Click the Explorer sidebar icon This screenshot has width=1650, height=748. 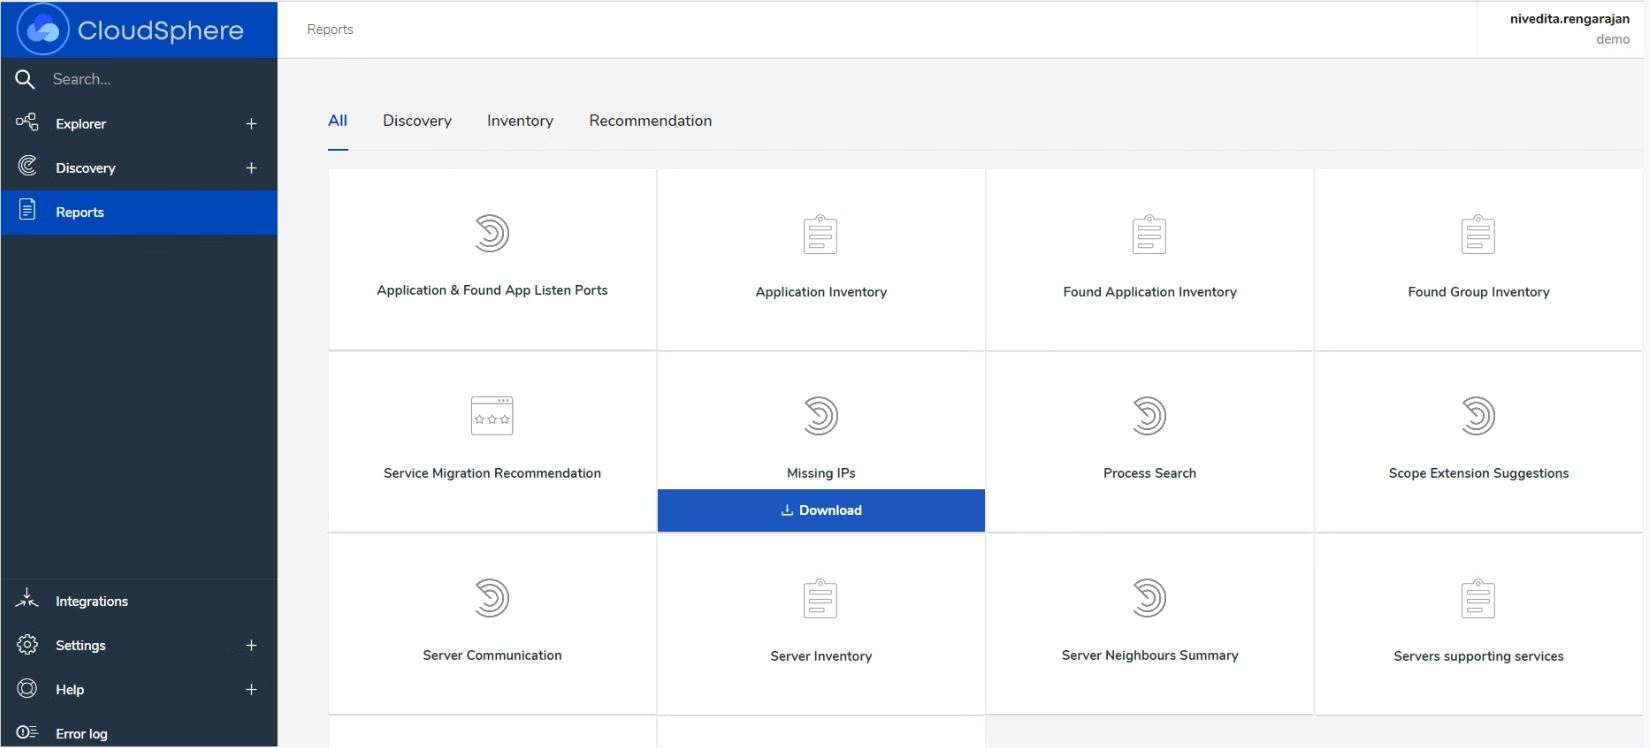(x=27, y=122)
